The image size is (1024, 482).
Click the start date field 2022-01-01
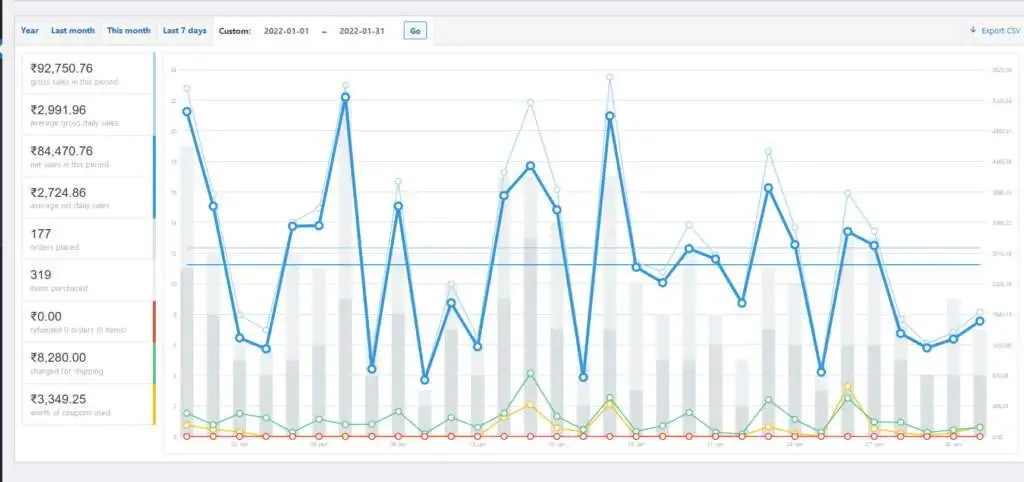pyautogui.click(x=285, y=31)
